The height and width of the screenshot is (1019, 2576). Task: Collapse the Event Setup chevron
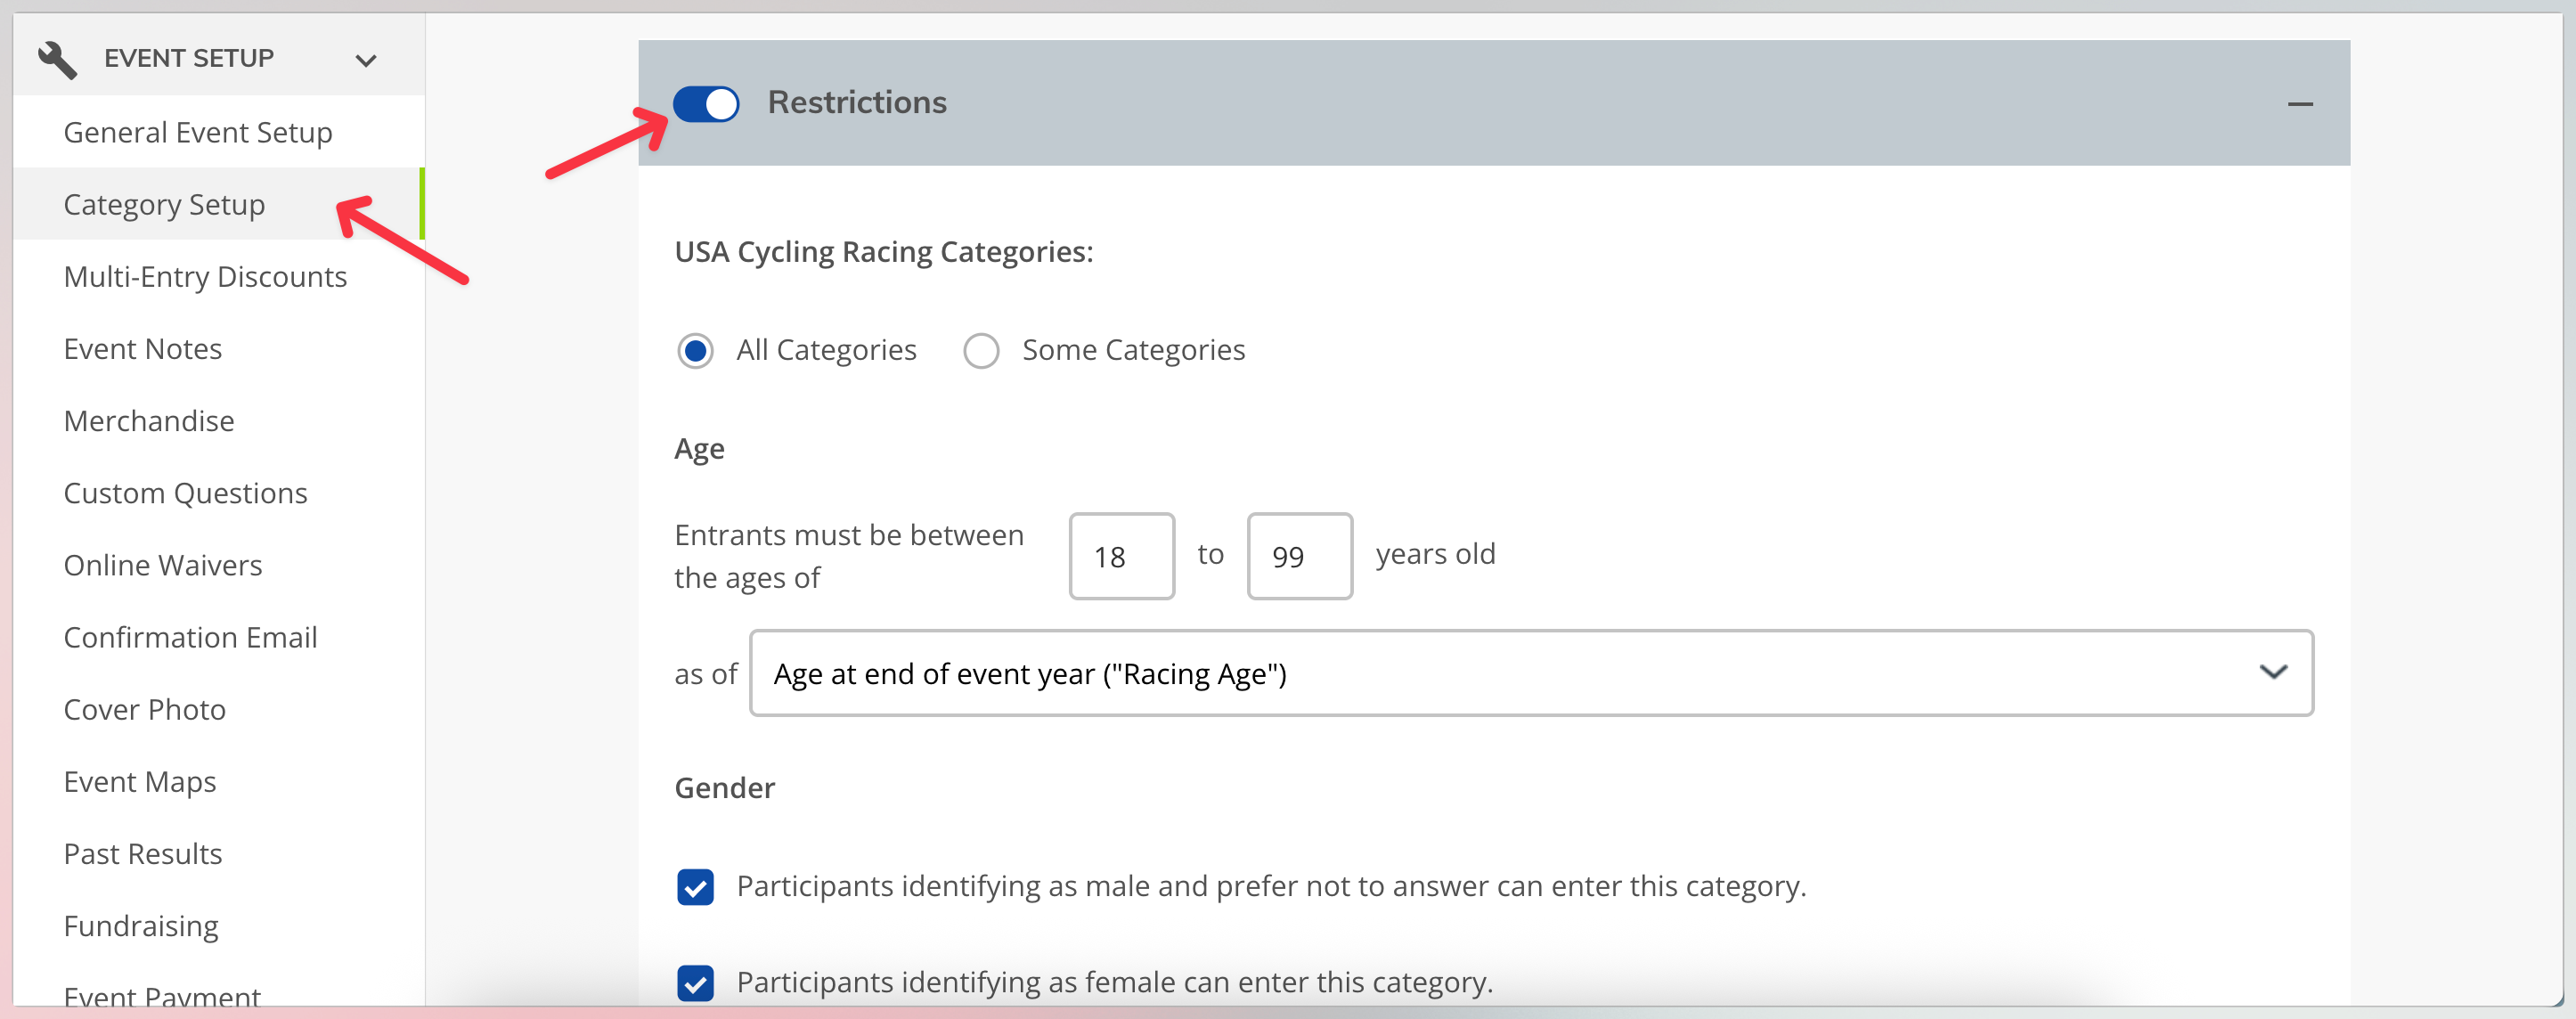366,60
